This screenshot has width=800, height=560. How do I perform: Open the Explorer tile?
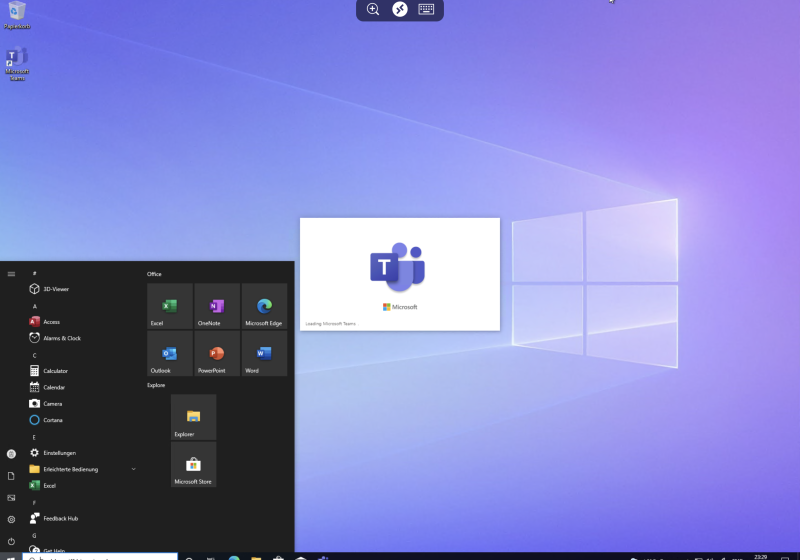[193, 417]
